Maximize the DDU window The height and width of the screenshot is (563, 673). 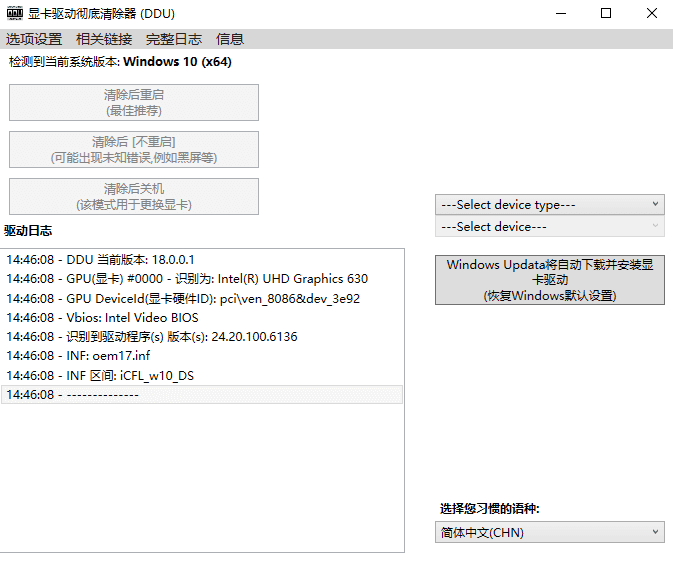coord(606,14)
